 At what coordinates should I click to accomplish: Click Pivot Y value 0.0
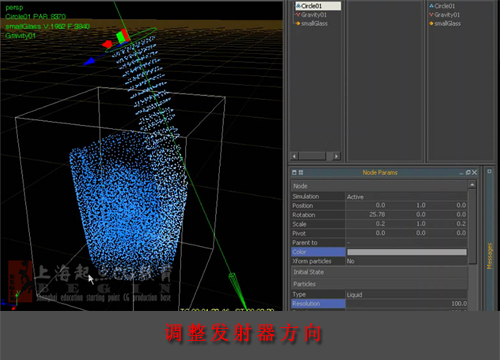(x=421, y=233)
